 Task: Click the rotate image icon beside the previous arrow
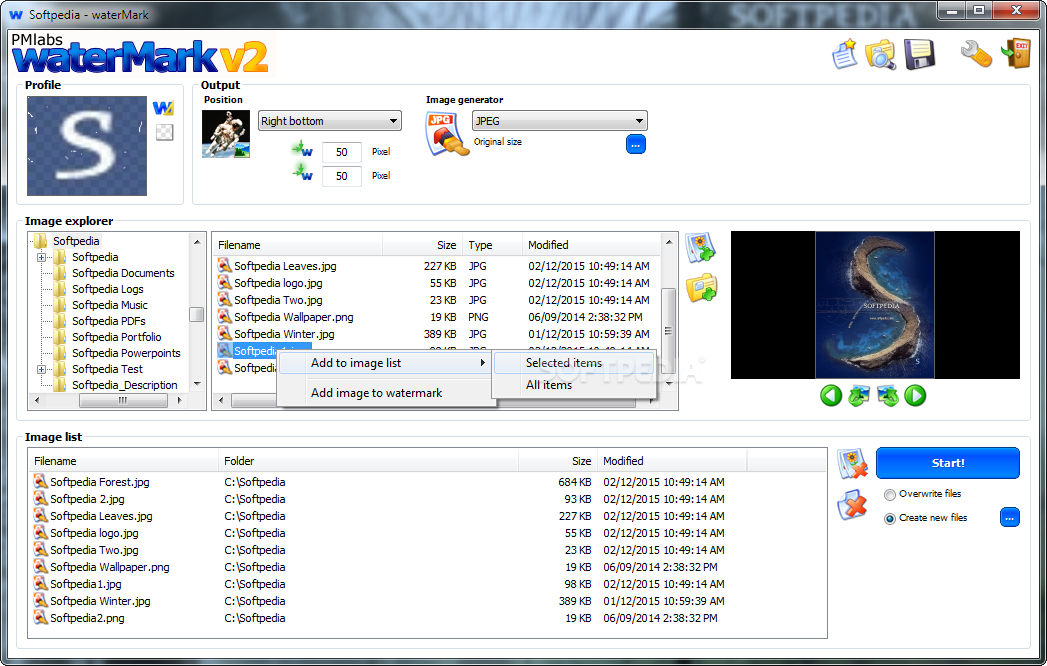(859, 396)
